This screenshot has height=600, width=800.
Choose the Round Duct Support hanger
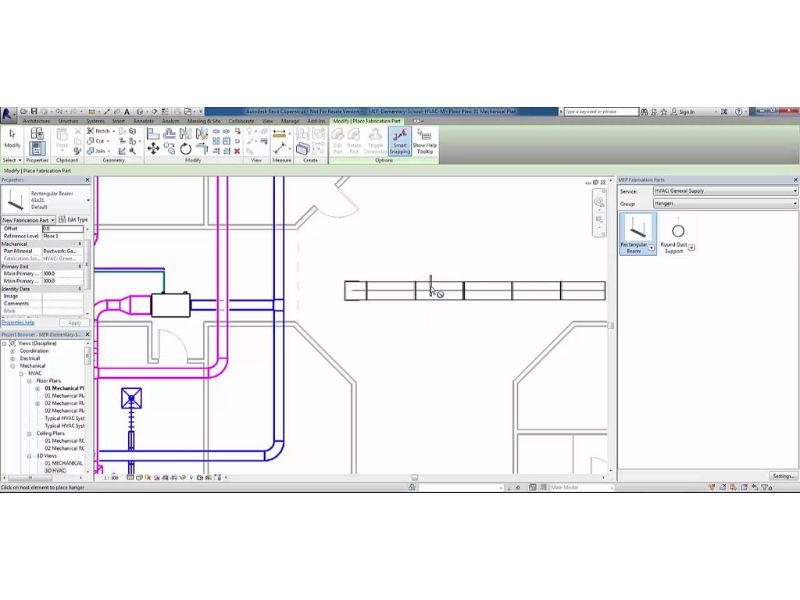pos(672,236)
